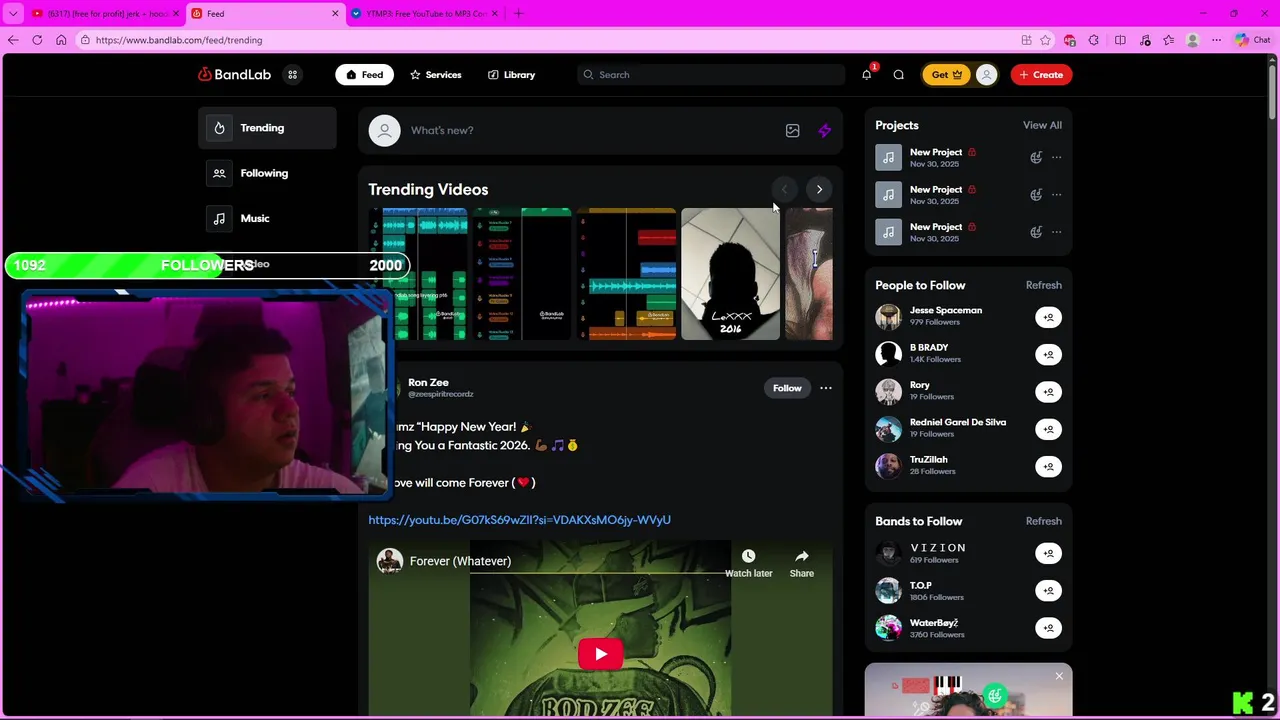The height and width of the screenshot is (720, 1280).
Task: Click the What's new post field
Action: tap(590, 130)
